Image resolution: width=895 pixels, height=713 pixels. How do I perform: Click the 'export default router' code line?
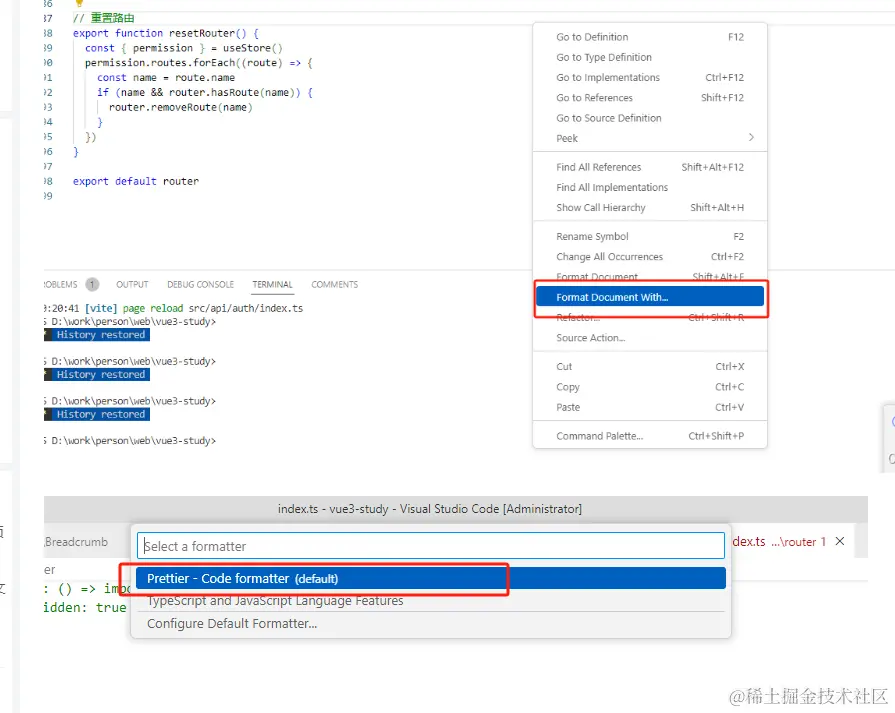pos(136,182)
